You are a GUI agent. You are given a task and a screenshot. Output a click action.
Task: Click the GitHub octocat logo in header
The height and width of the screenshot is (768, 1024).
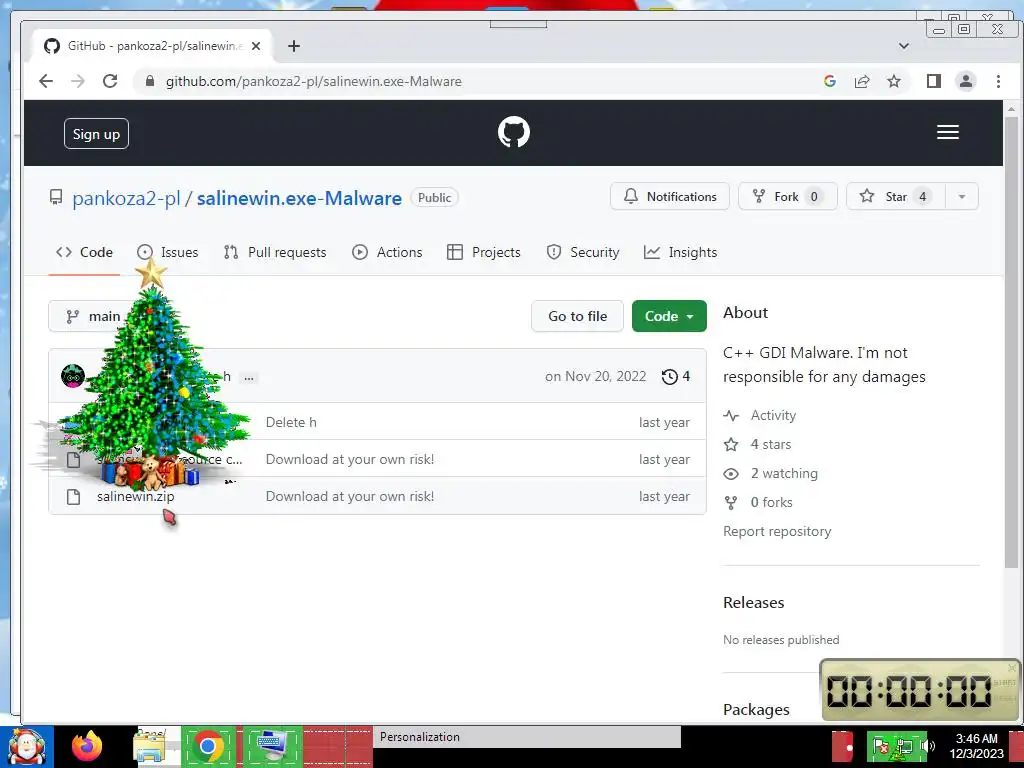[x=514, y=132]
